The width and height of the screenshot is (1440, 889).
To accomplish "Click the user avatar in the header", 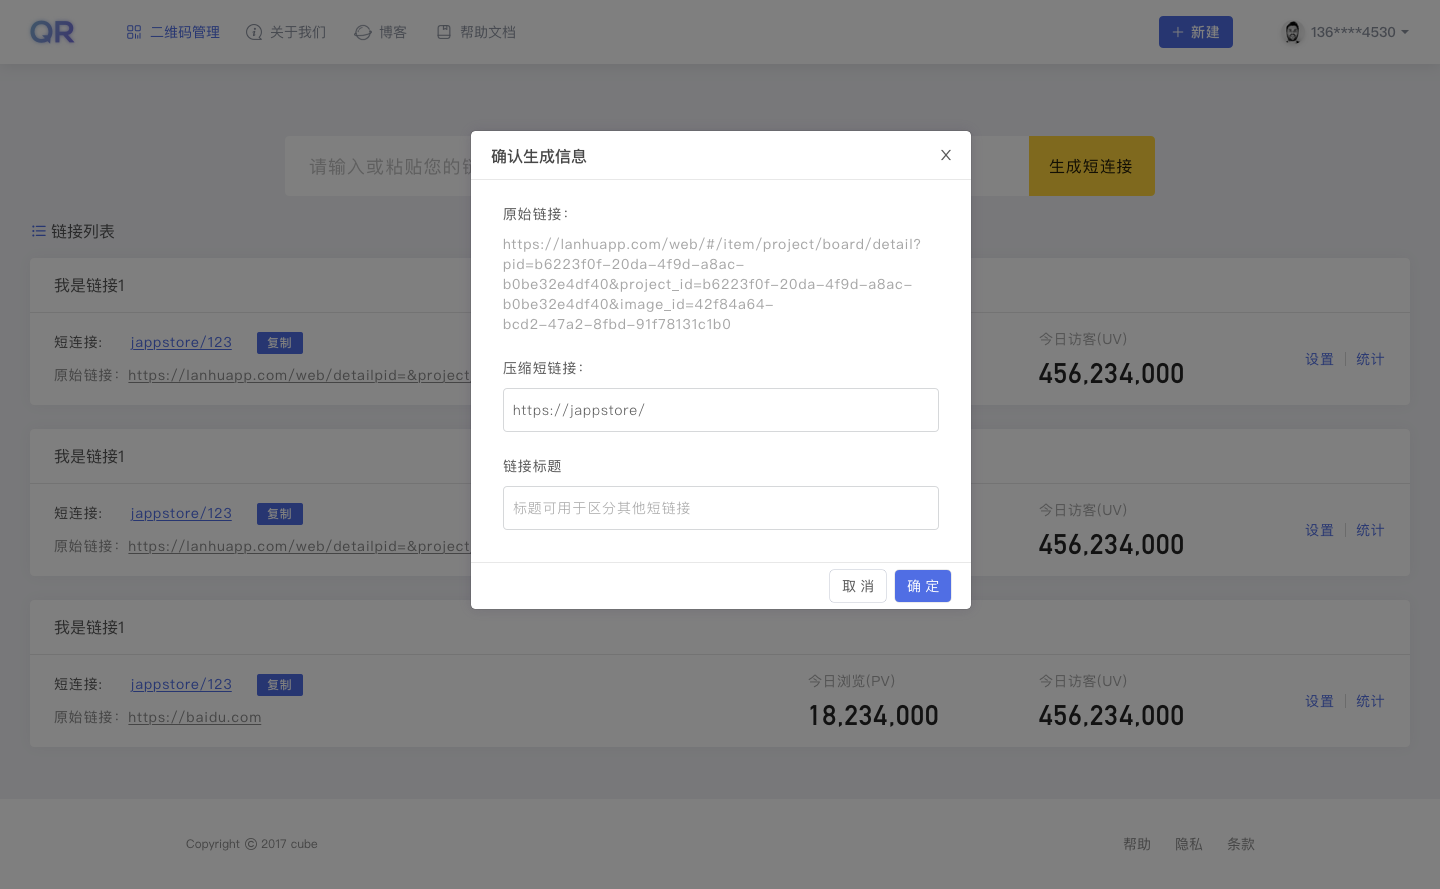I will point(1291,31).
